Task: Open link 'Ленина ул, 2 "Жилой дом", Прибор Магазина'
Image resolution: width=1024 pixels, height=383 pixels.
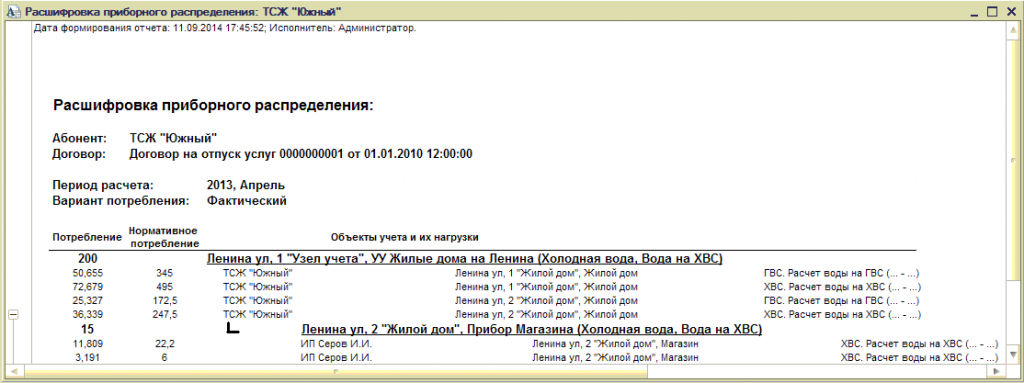Action: click(x=532, y=329)
